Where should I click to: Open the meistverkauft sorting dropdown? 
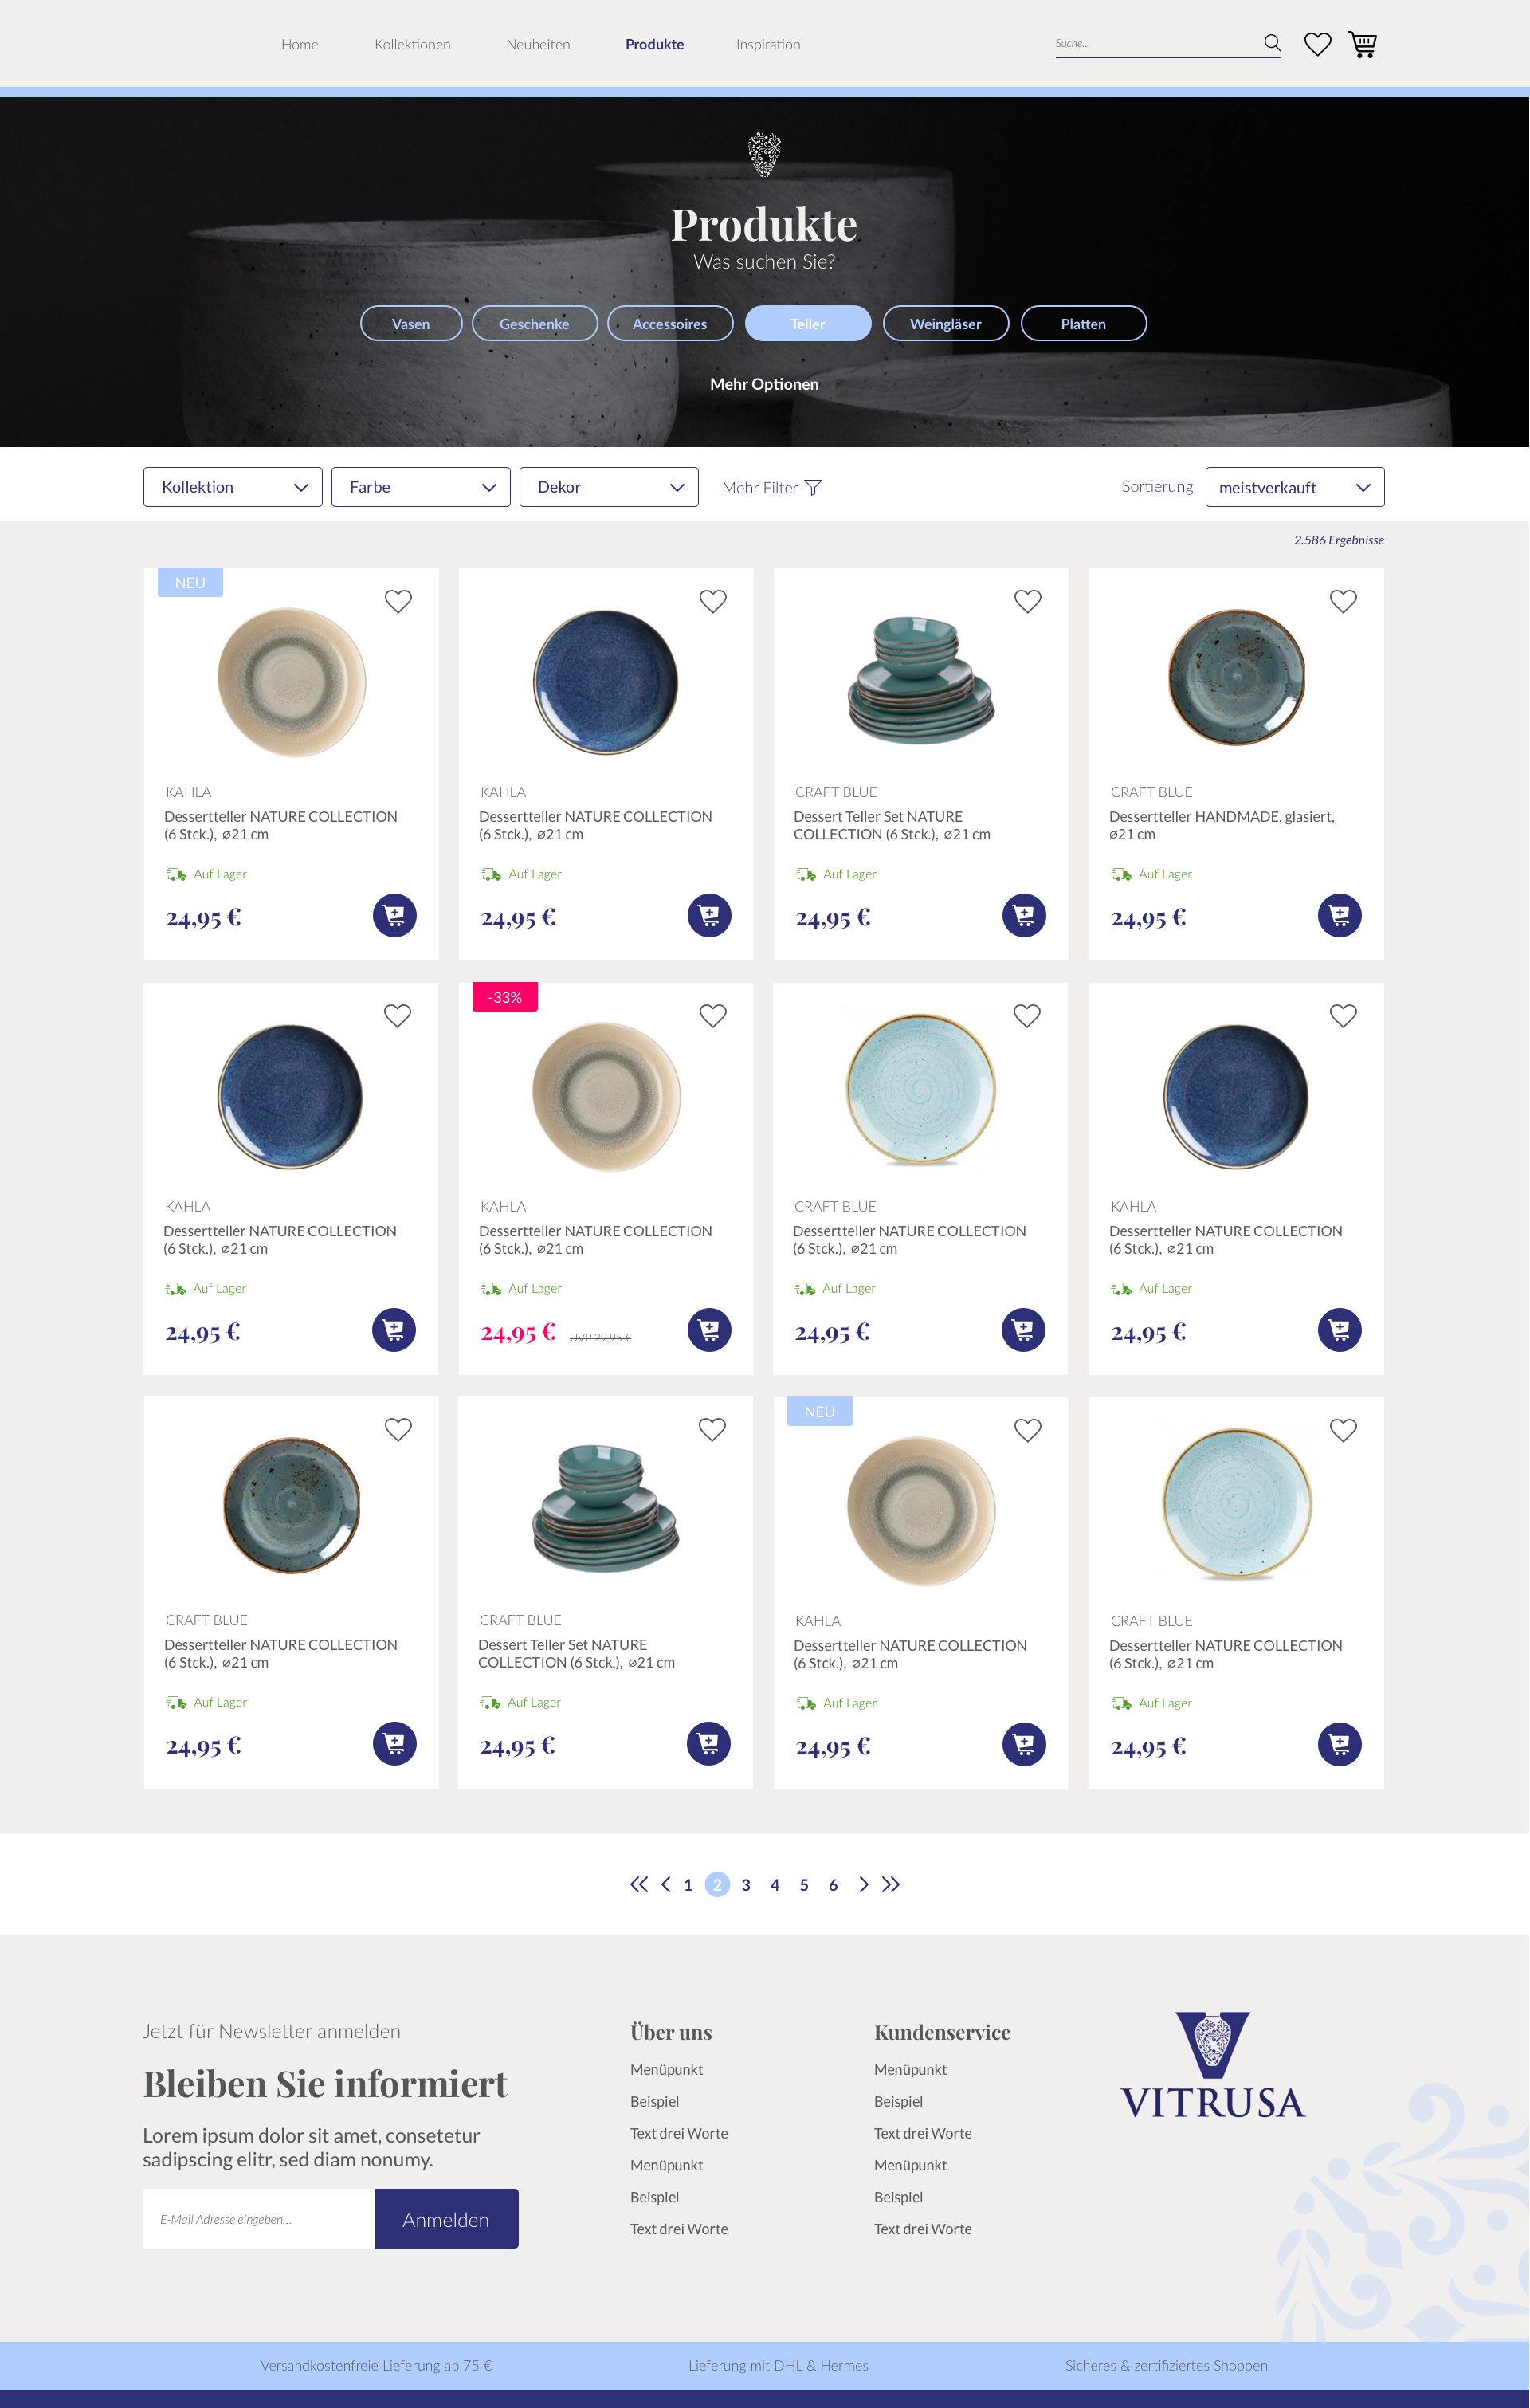point(1294,487)
